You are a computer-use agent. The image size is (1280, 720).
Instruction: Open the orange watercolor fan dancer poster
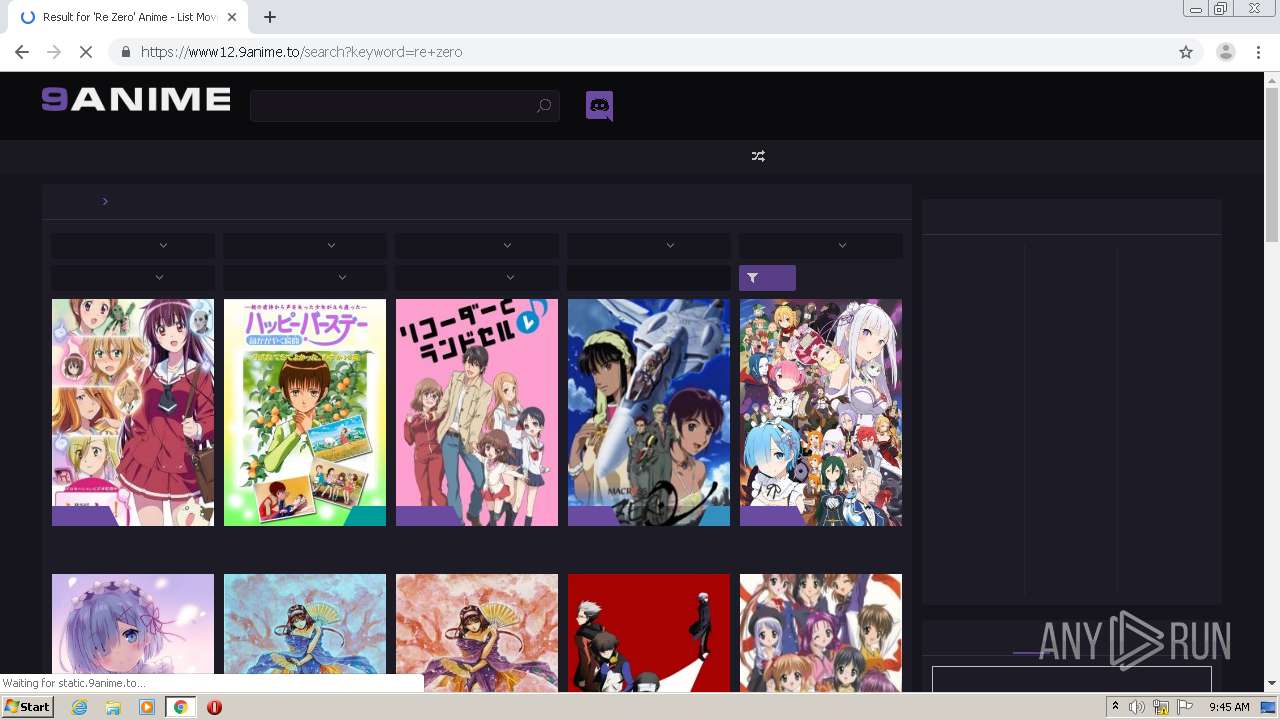coord(477,633)
